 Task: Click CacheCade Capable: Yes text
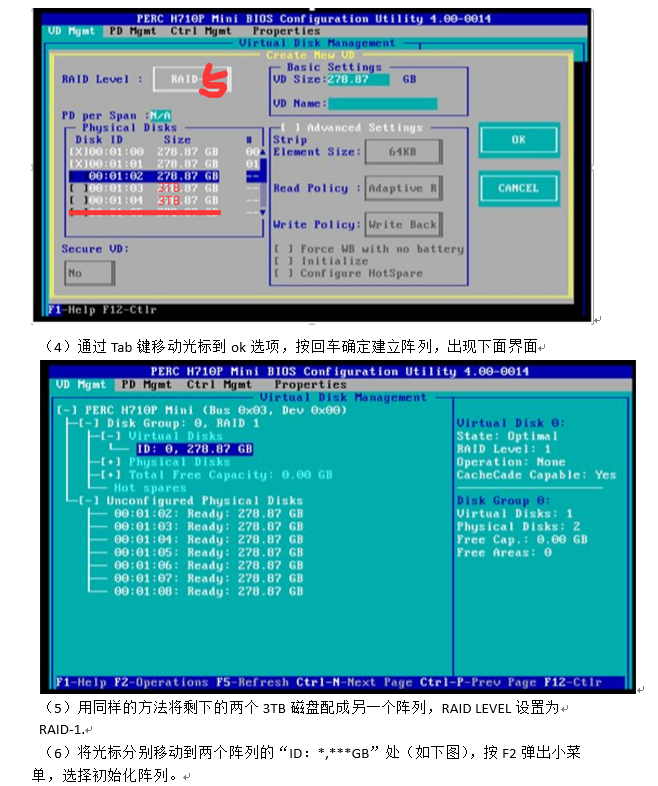click(536, 475)
